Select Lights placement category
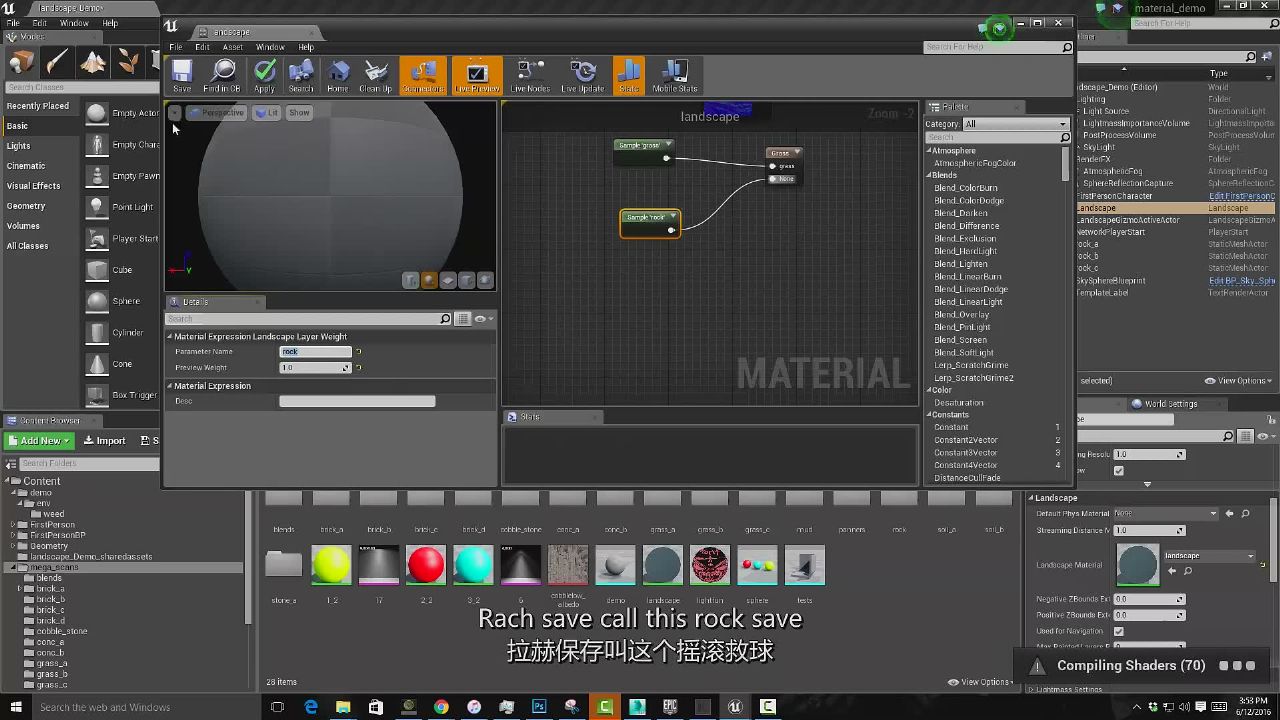This screenshot has height=720, width=1280. (19, 146)
